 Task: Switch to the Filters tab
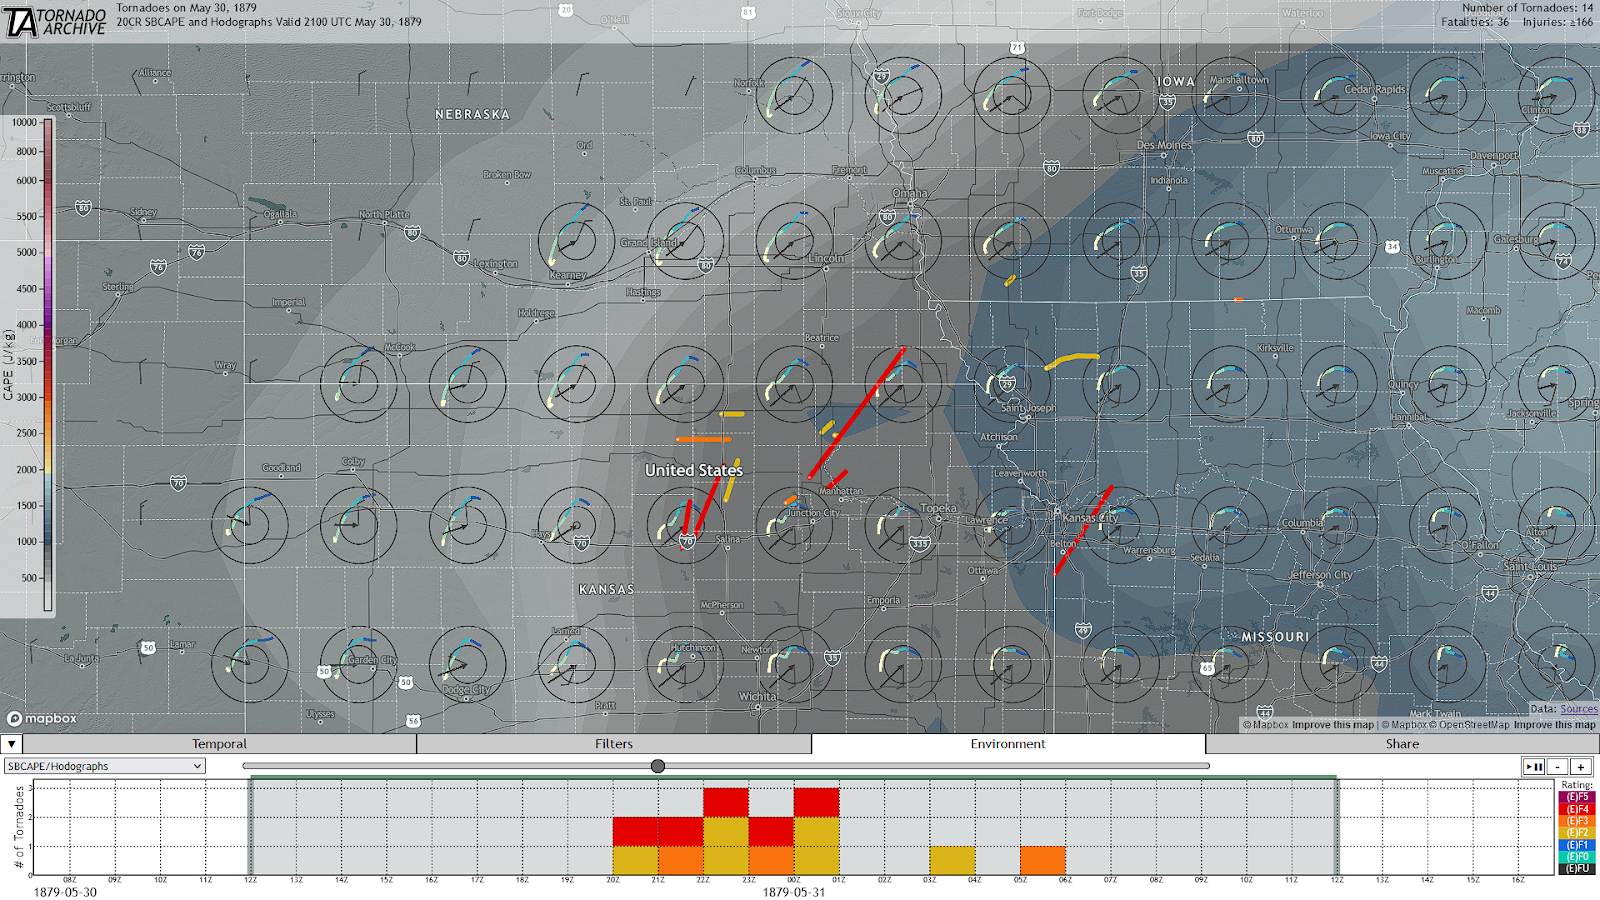pyautogui.click(x=614, y=744)
